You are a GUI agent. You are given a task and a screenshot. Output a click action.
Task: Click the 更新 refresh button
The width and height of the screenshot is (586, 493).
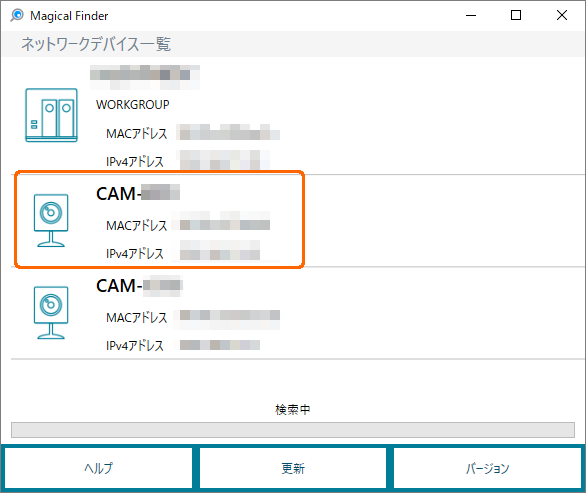pyautogui.click(x=293, y=468)
